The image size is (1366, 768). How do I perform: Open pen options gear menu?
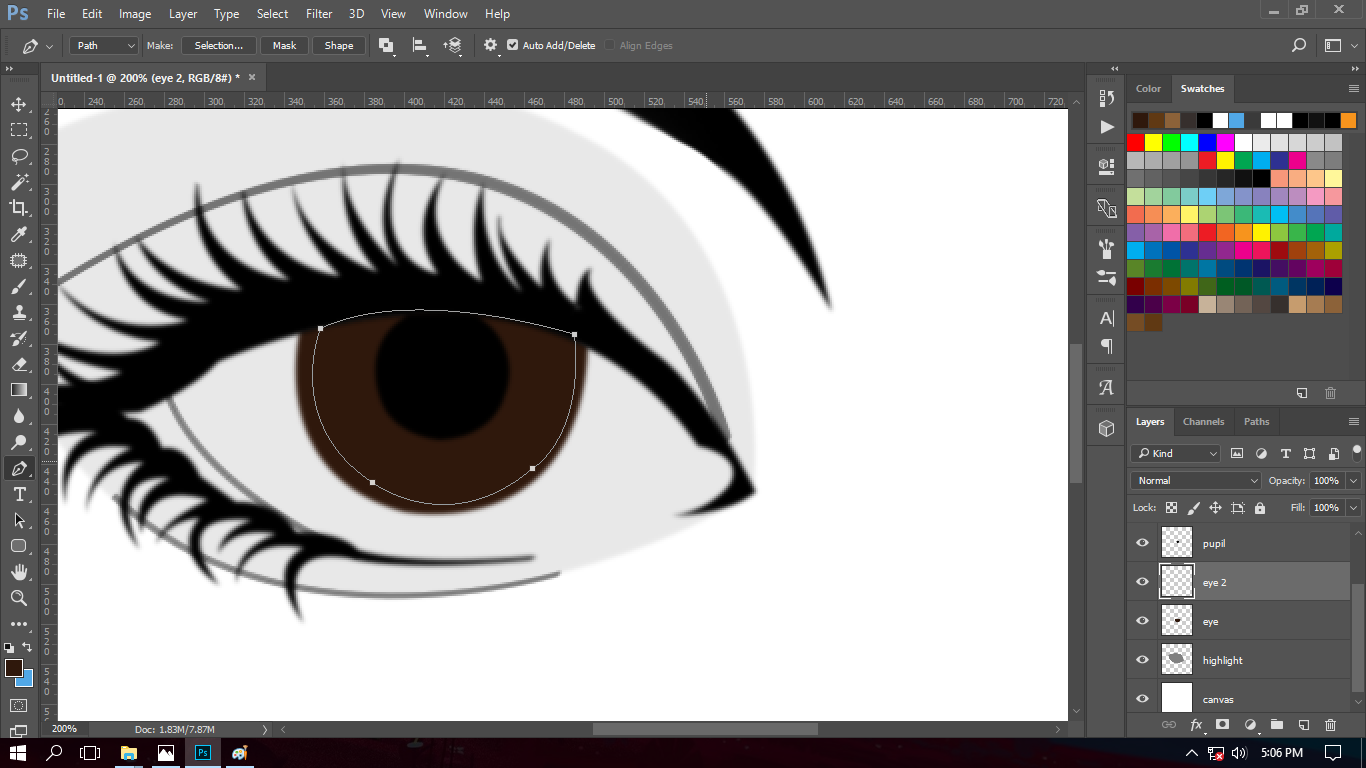tap(491, 45)
